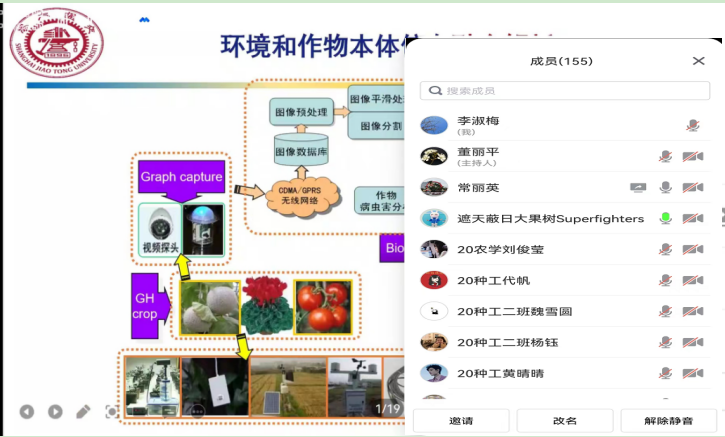Click camera icon for 20农学刘俊莹
This screenshot has width=725, height=437.
click(693, 250)
